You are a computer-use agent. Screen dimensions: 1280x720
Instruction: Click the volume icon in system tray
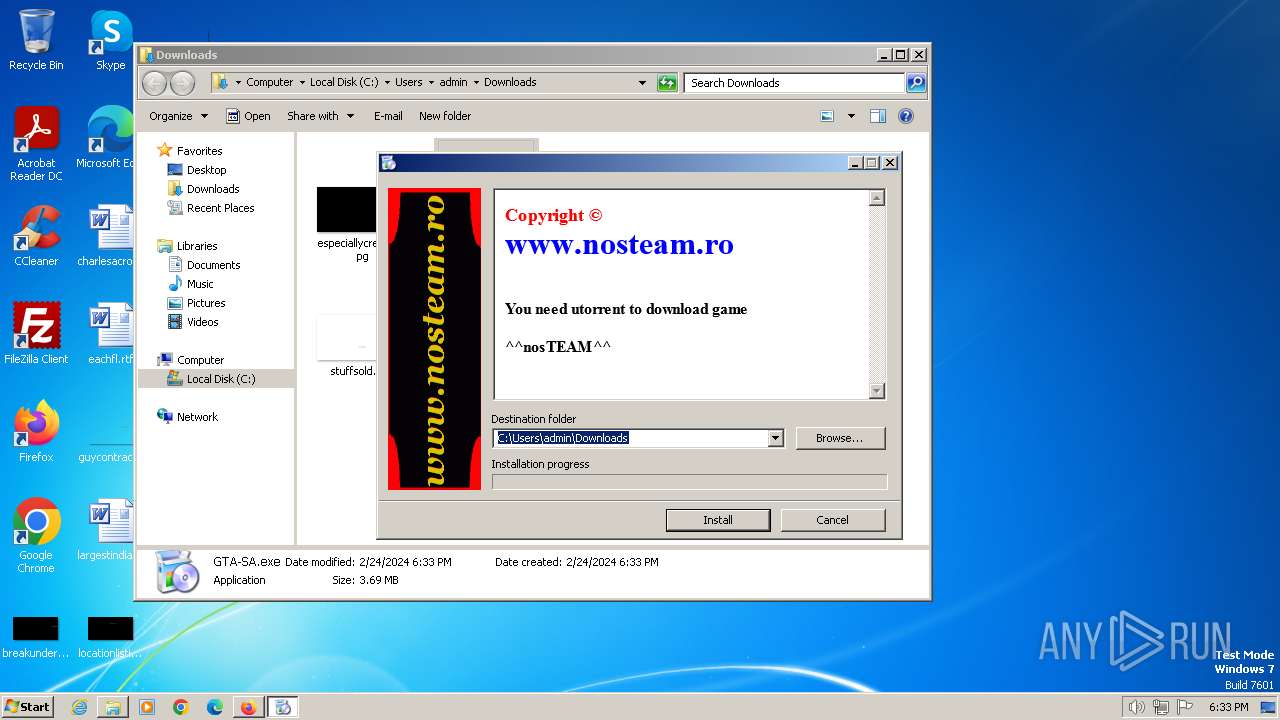coord(1136,707)
